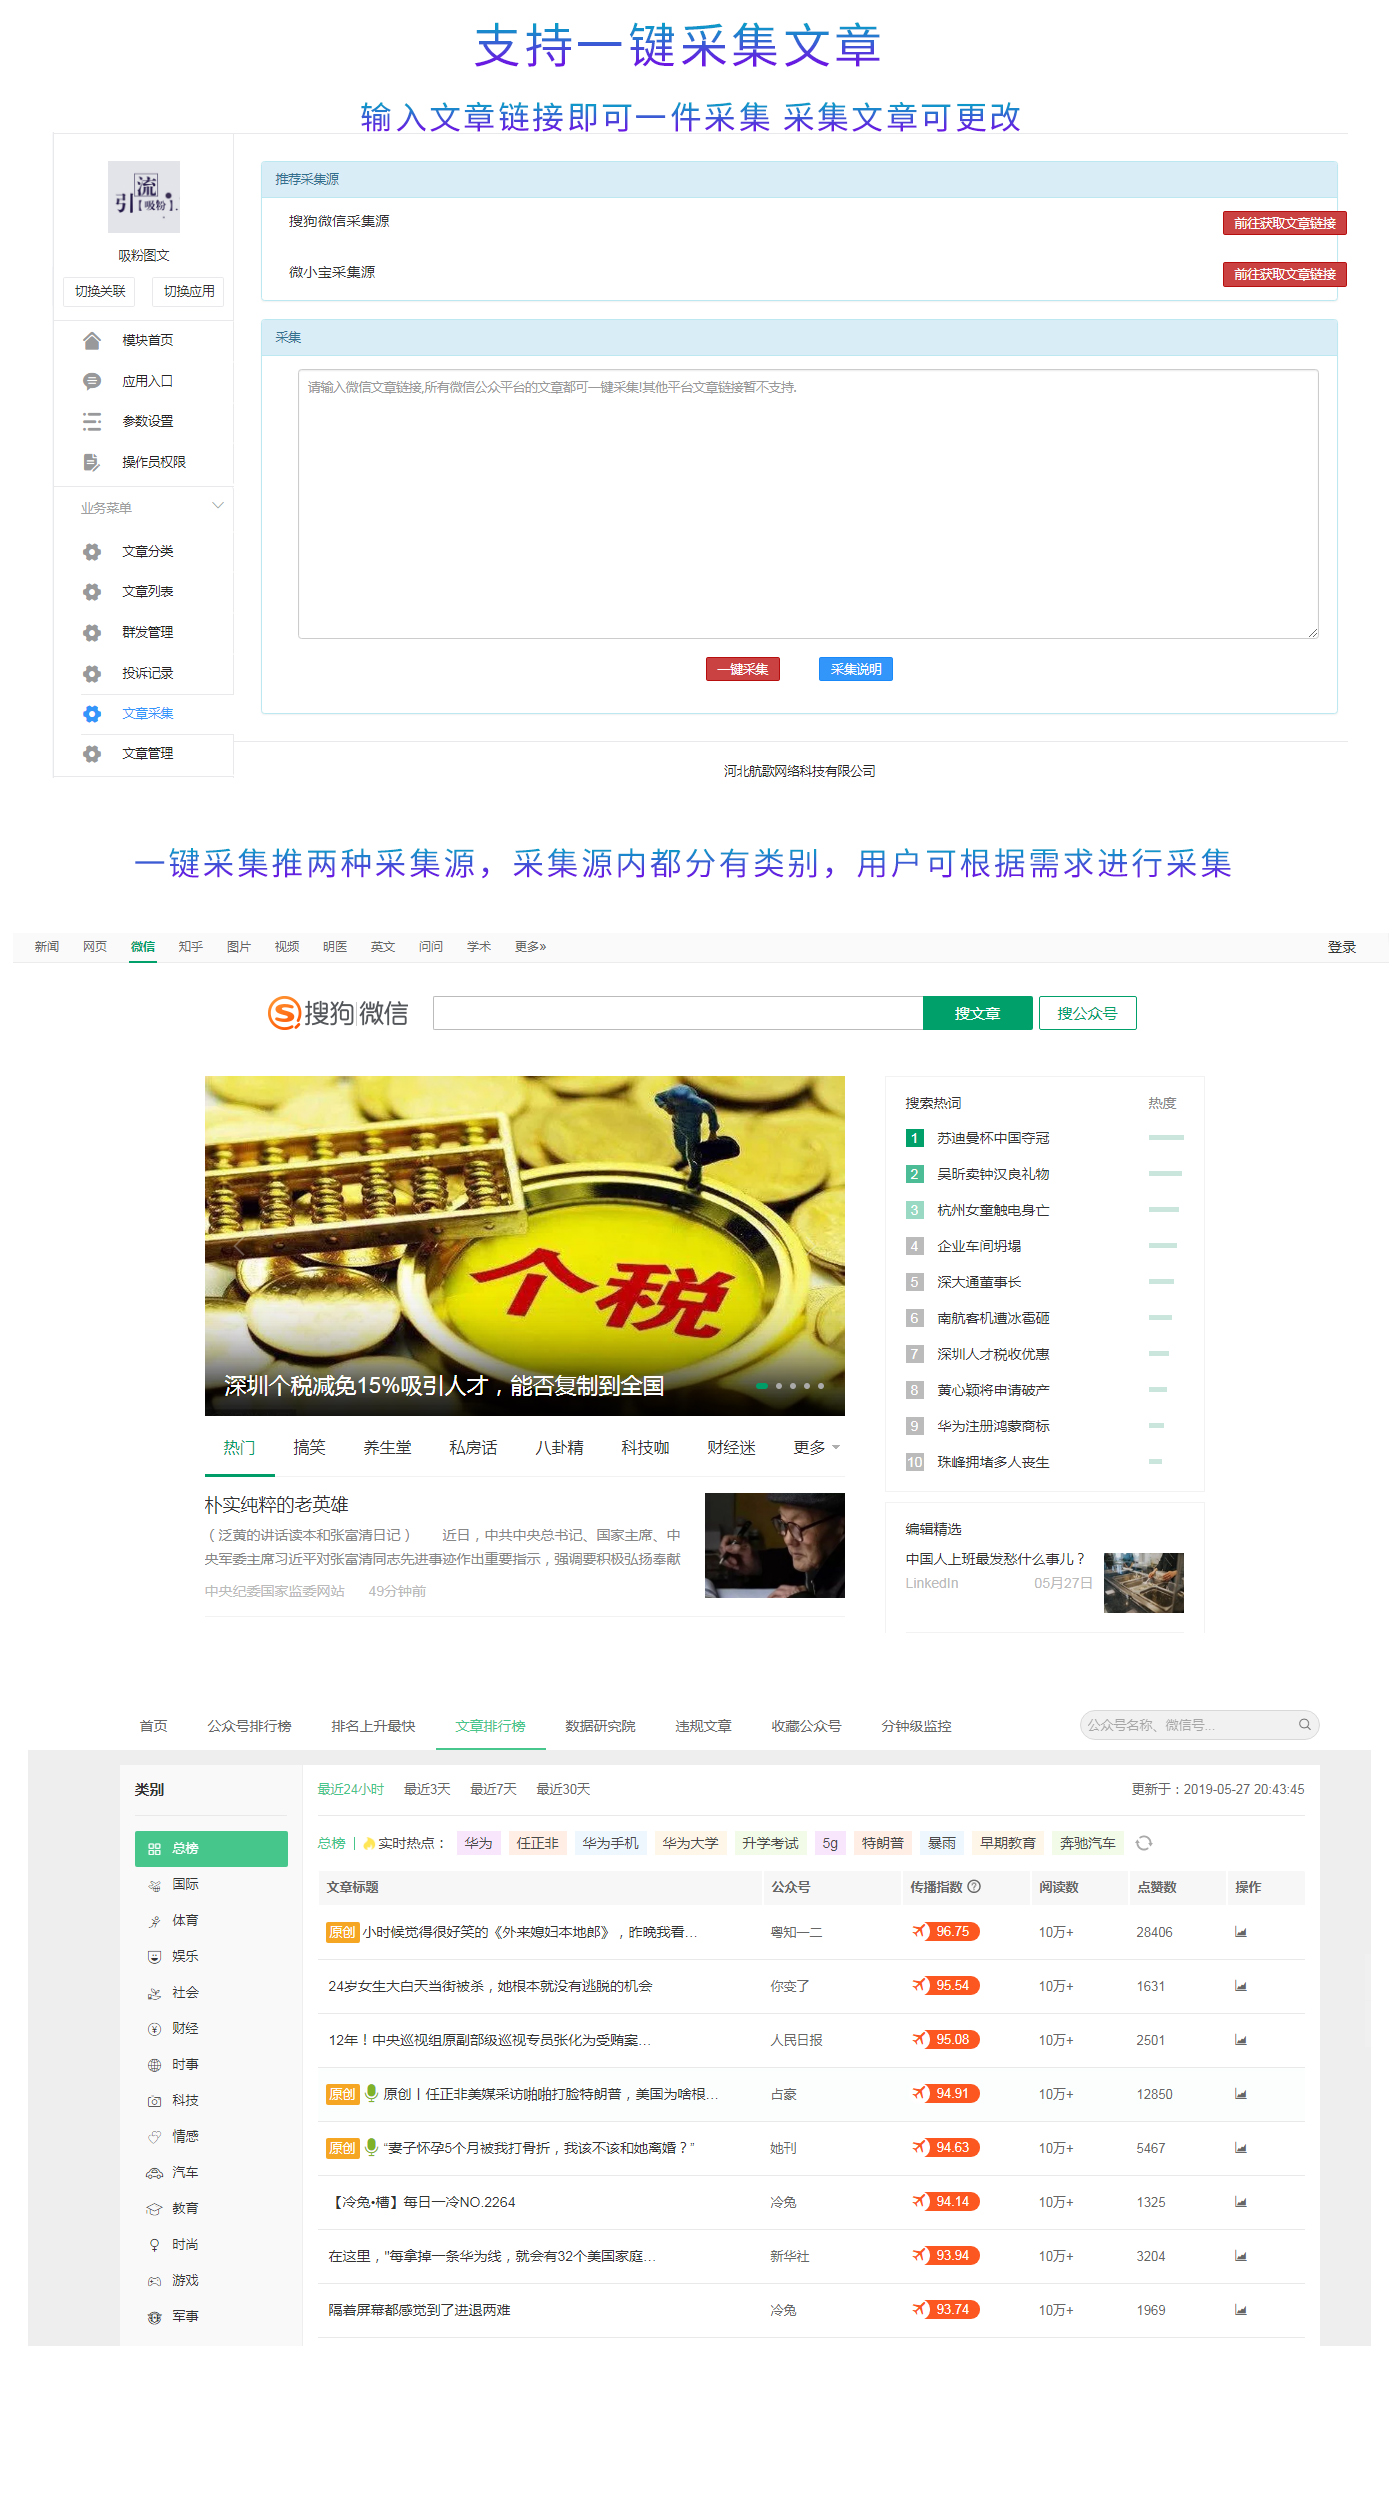Click hot search 华为注册鸿蒙商标
Screen dimensions: 1400x2500
pos(993,1426)
